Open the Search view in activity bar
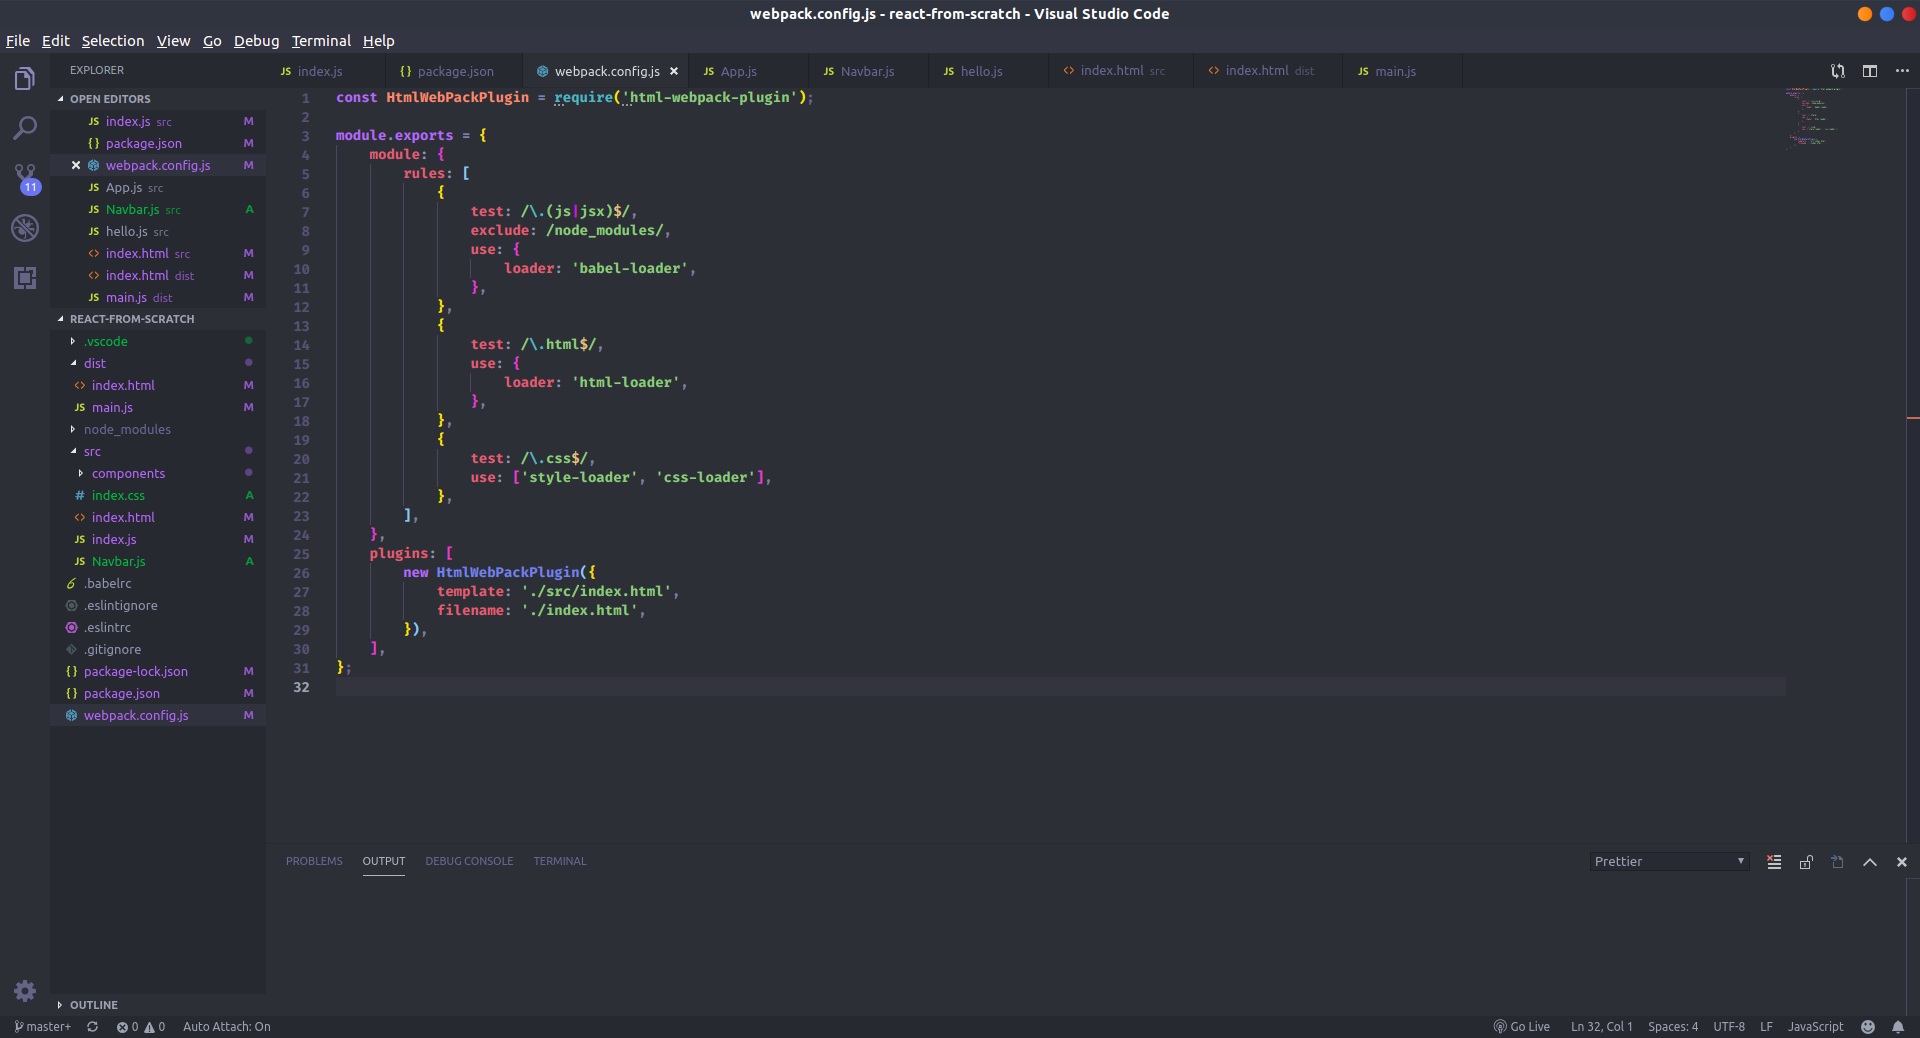 [x=25, y=128]
